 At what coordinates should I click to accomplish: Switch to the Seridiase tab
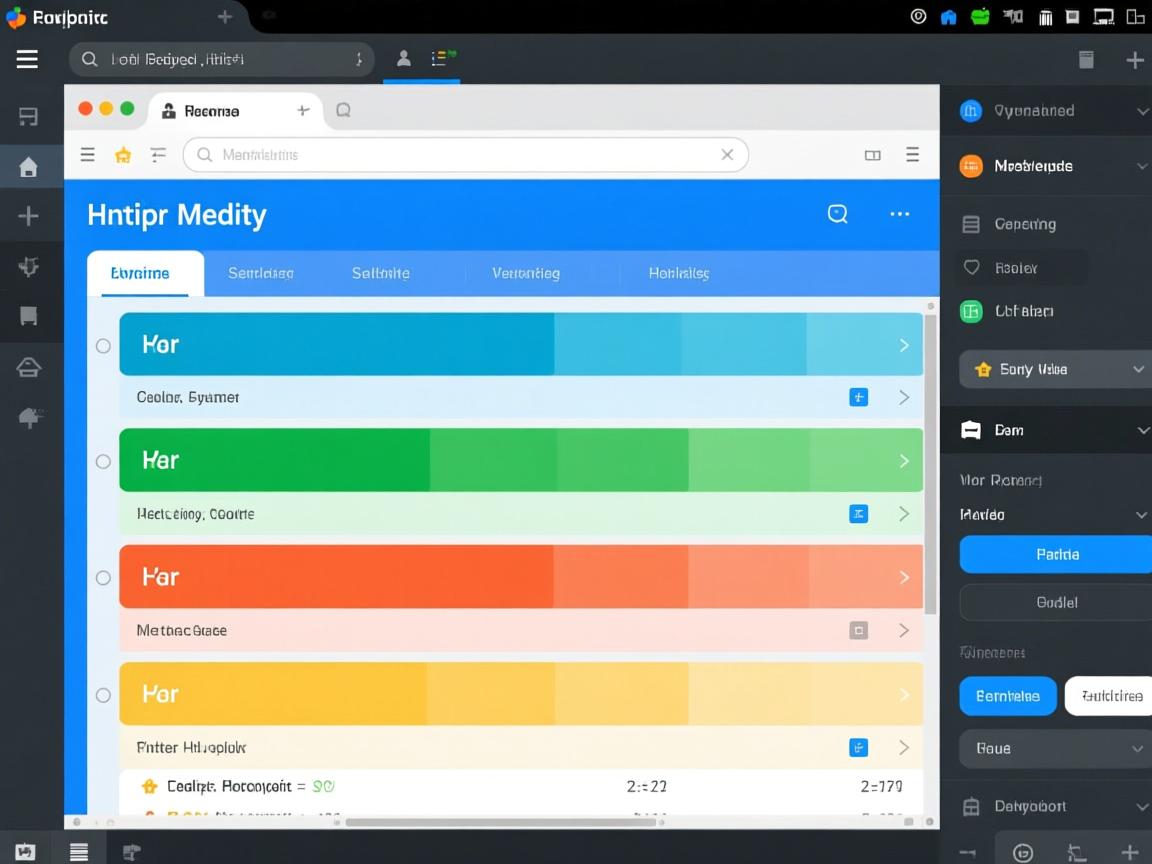[260, 273]
